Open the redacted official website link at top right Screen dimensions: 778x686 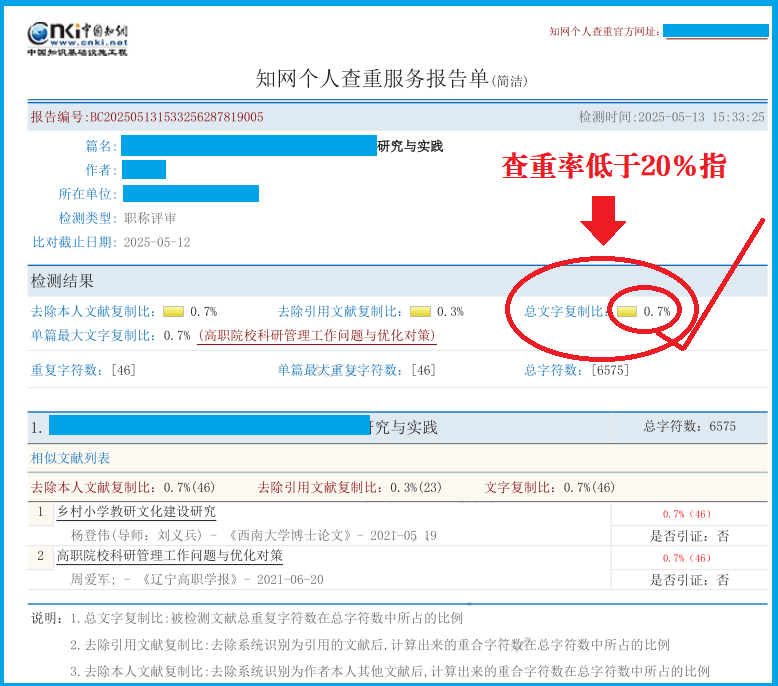[715, 31]
